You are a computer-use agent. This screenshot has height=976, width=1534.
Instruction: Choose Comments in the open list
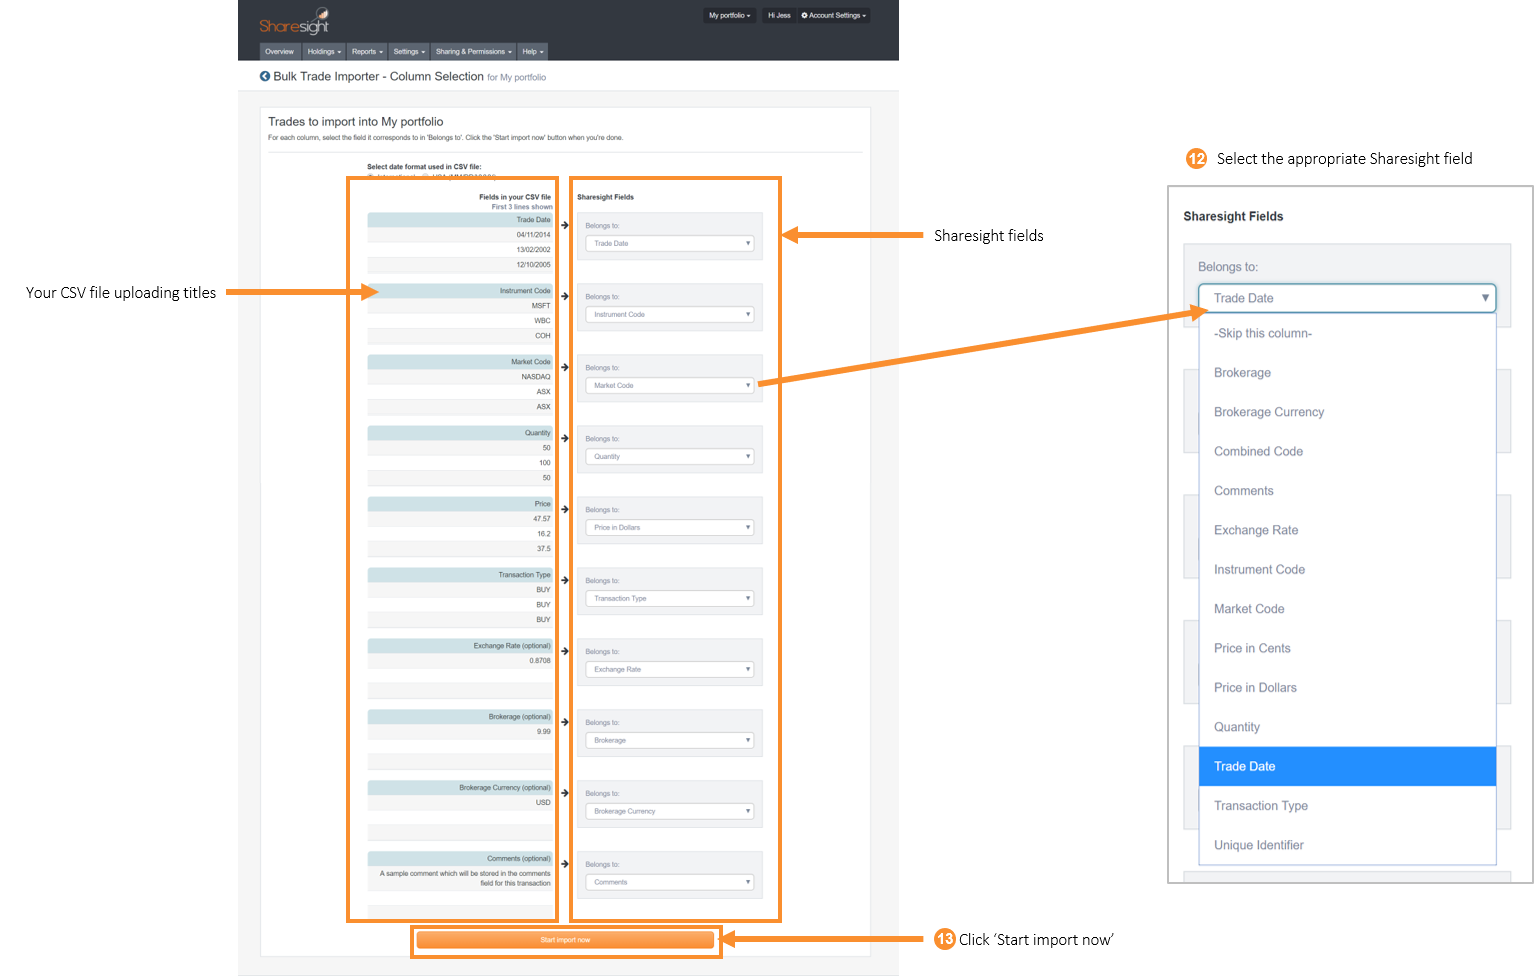coord(1347,491)
